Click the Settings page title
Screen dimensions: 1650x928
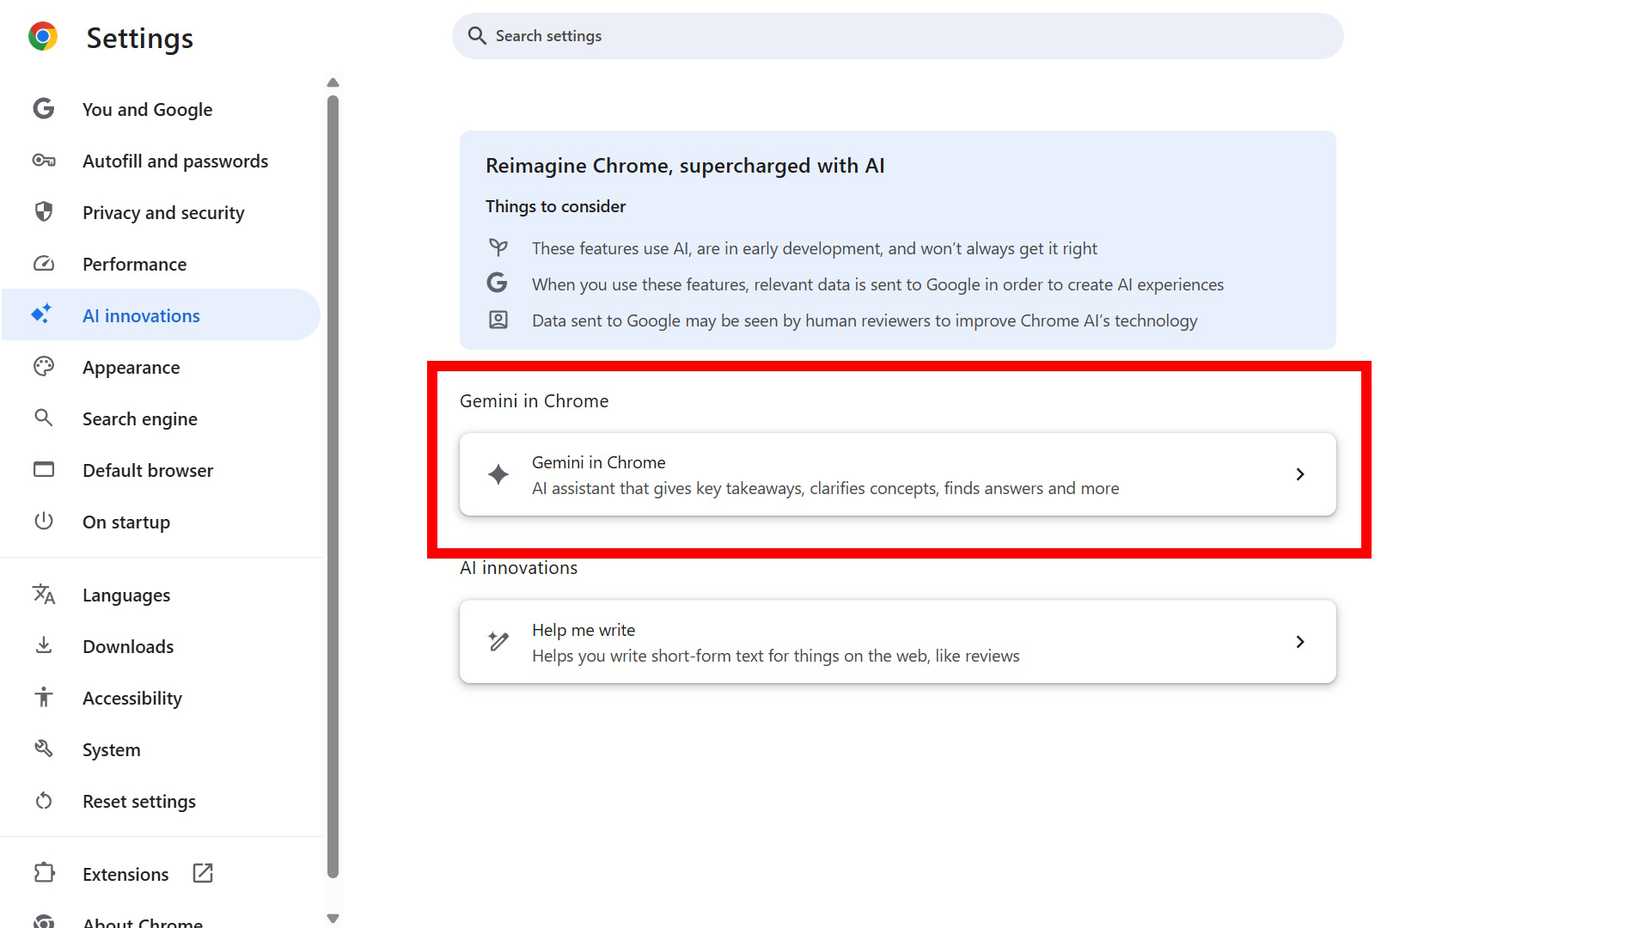(140, 38)
